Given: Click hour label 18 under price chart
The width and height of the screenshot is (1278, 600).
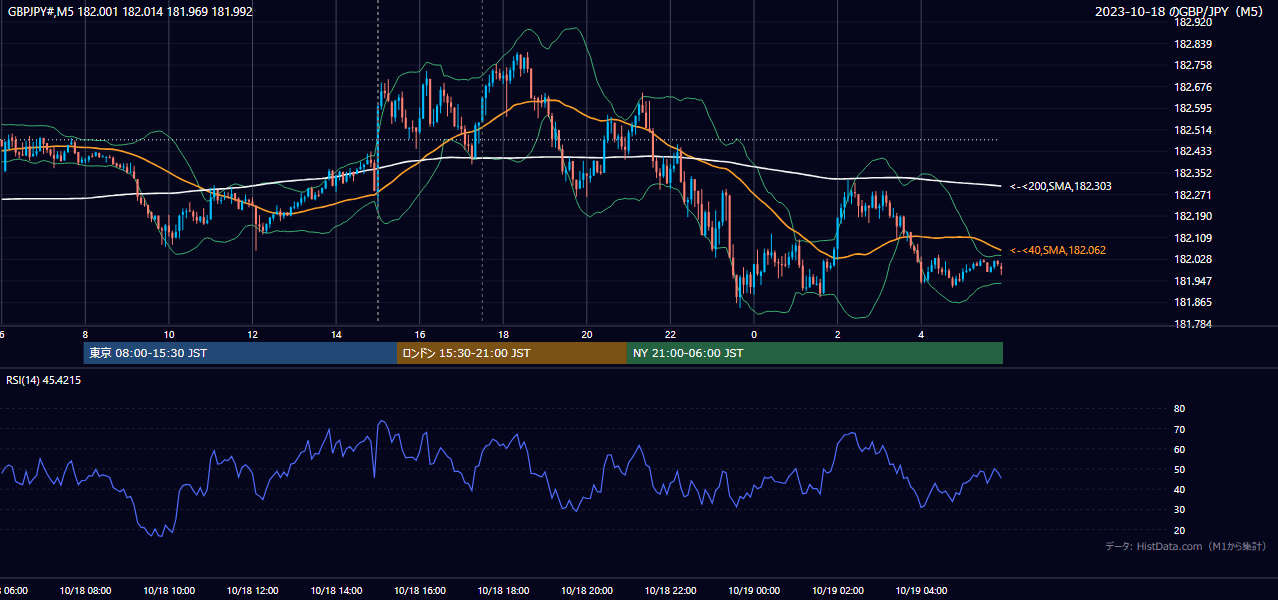Looking at the screenshot, I should pyautogui.click(x=503, y=334).
